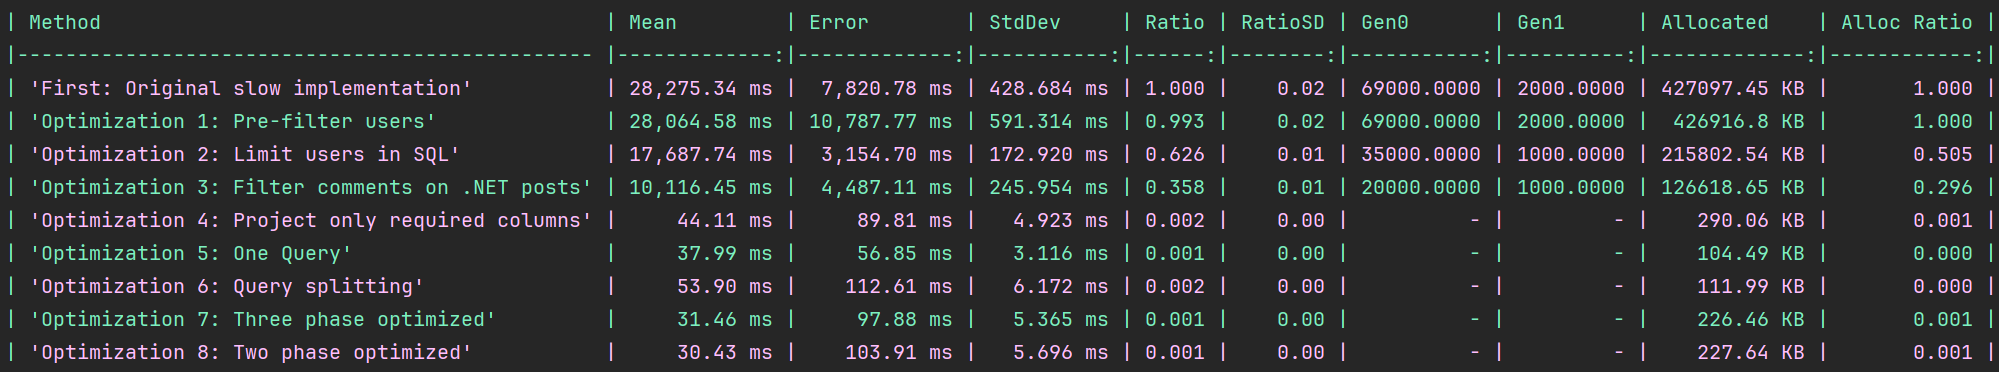Click 'Optimization 7: Three phase optimized' label

(x=263, y=319)
